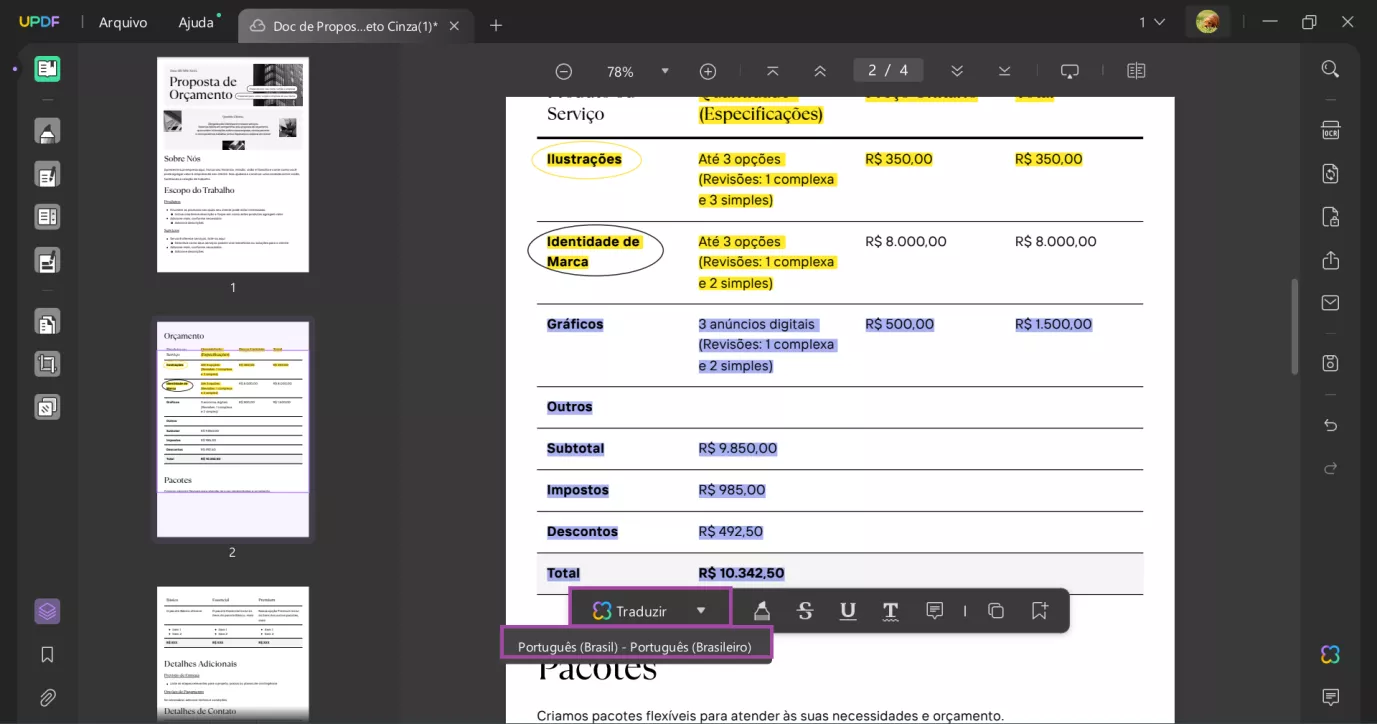Underline the selected text

pos(848,611)
